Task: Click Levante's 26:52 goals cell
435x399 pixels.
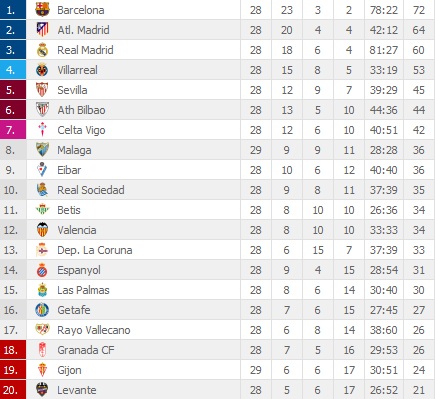Action: click(x=384, y=390)
